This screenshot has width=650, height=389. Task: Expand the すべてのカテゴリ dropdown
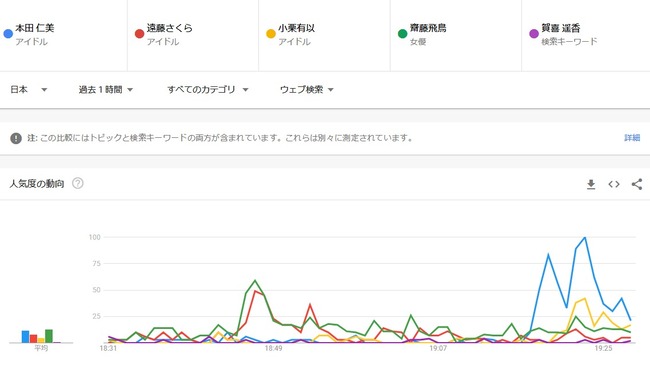click(208, 90)
